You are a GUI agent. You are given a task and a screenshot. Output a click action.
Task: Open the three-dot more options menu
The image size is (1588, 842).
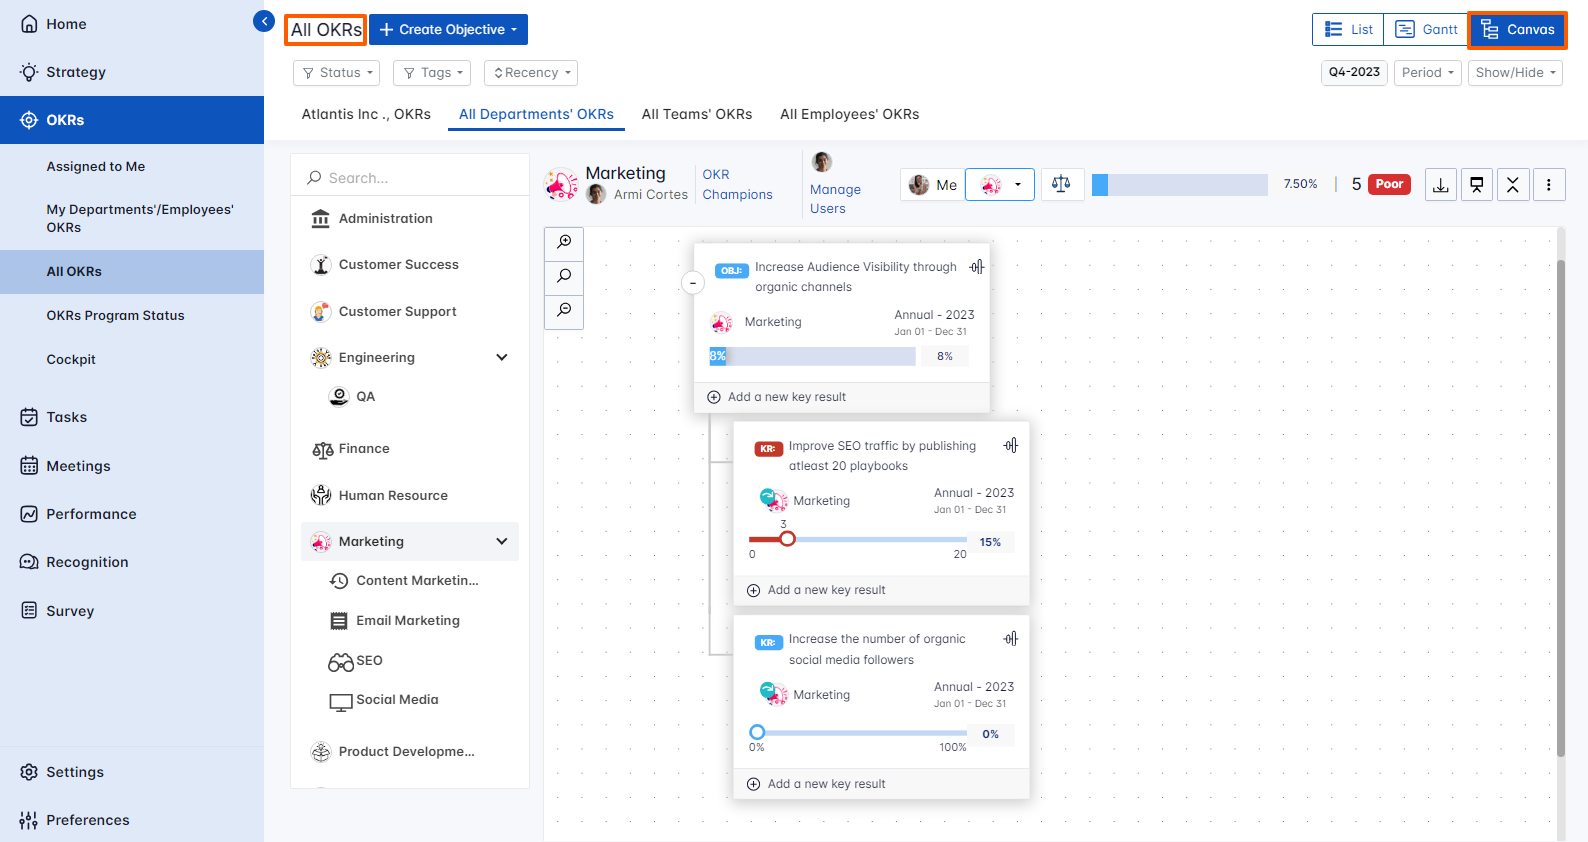tap(1548, 185)
